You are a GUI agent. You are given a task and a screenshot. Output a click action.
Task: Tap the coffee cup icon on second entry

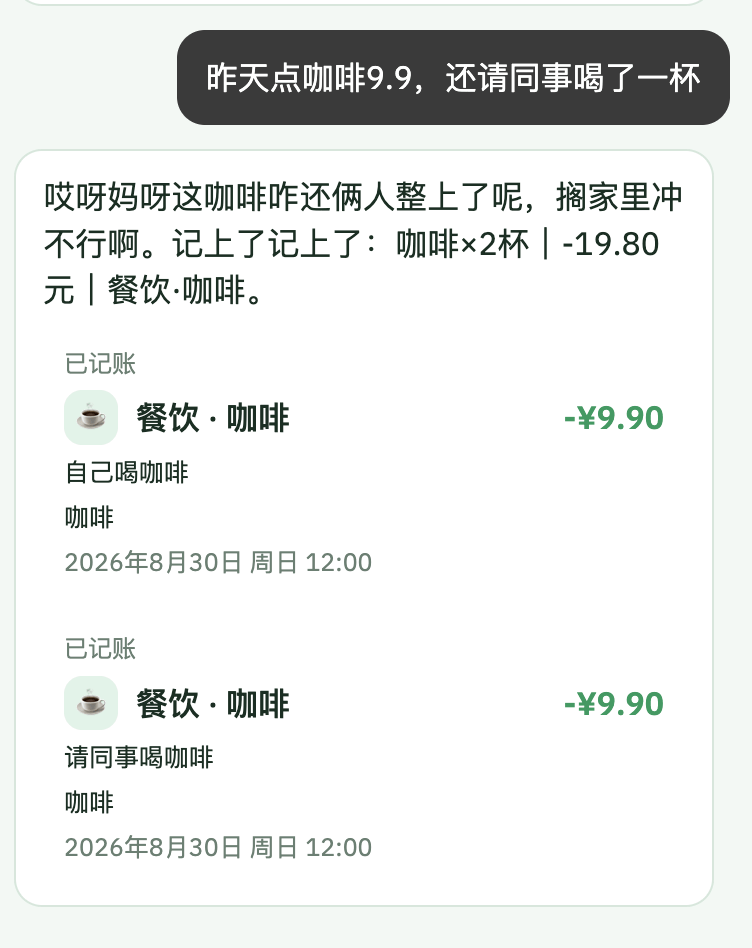pyautogui.click(x=91, y=703)
